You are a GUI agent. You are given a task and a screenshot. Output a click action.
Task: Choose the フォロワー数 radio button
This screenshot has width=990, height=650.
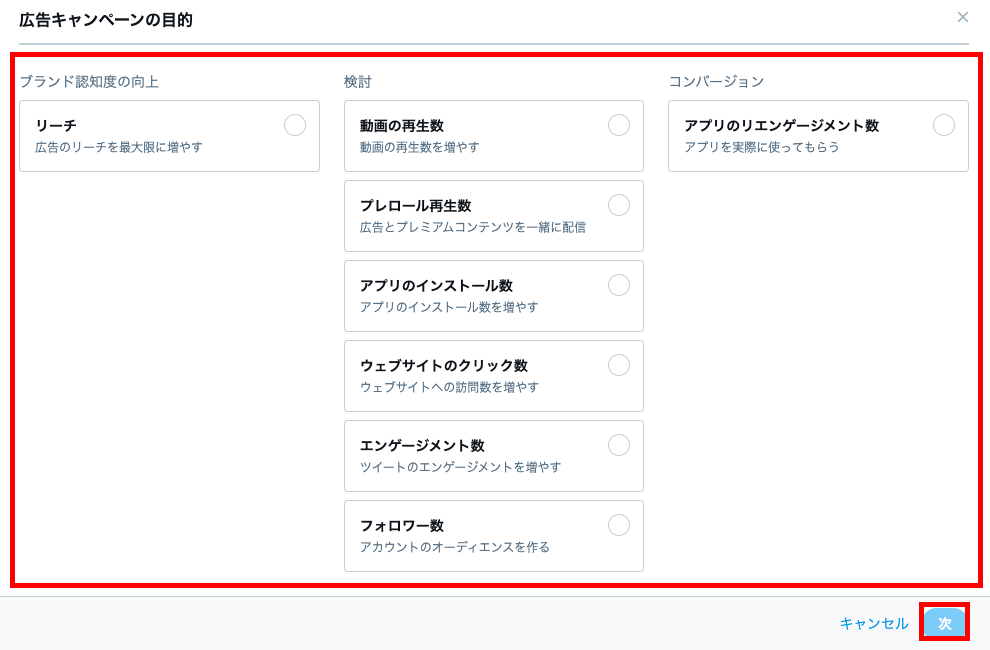pyautogui.click(x=618, y=525)
